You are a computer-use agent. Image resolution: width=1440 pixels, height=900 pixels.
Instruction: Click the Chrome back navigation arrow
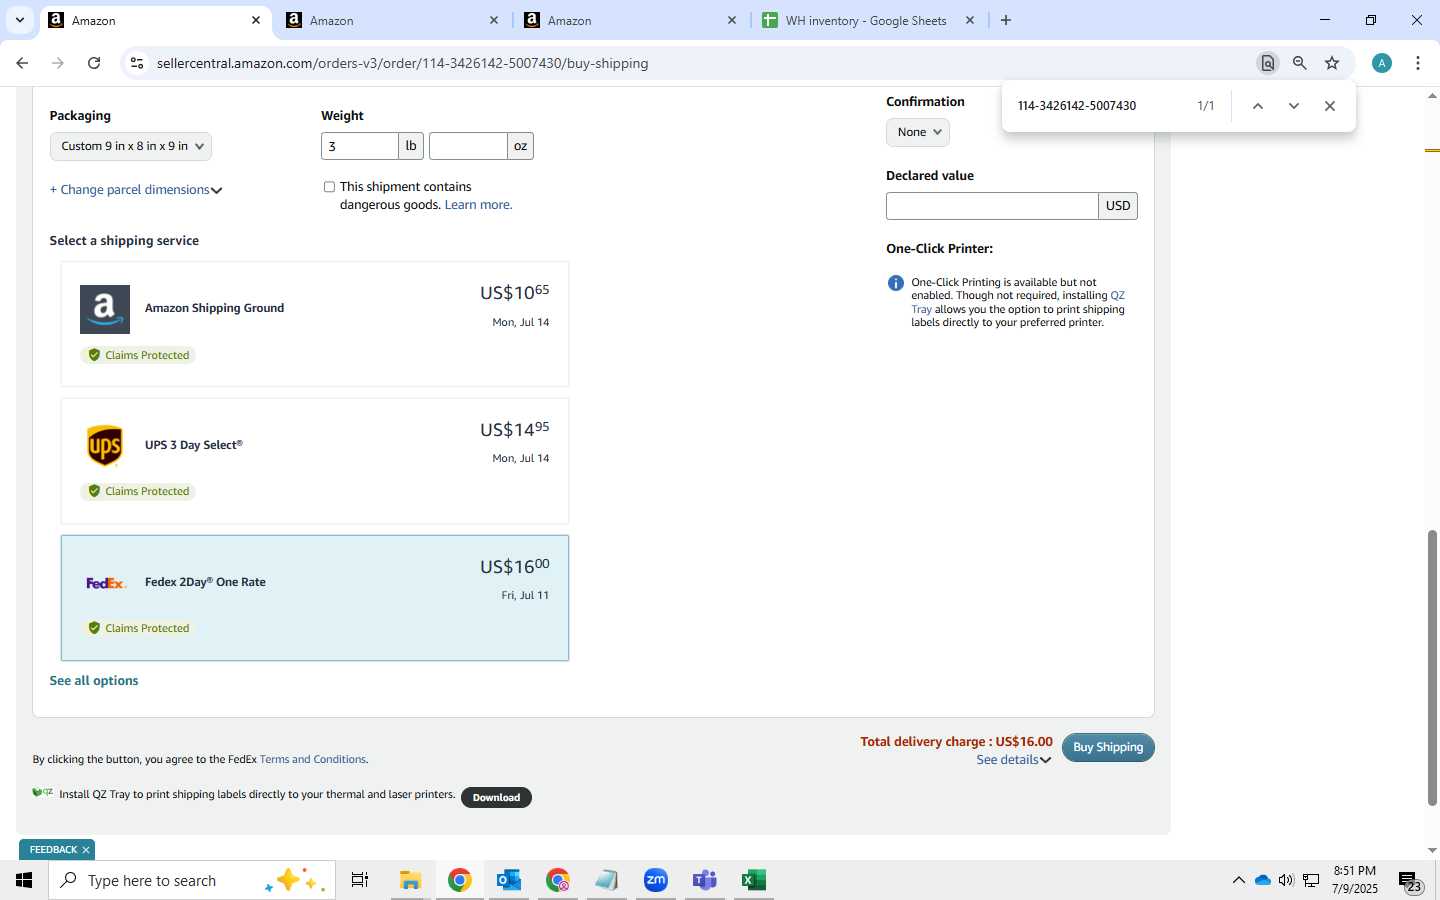[x=22, y=63]
